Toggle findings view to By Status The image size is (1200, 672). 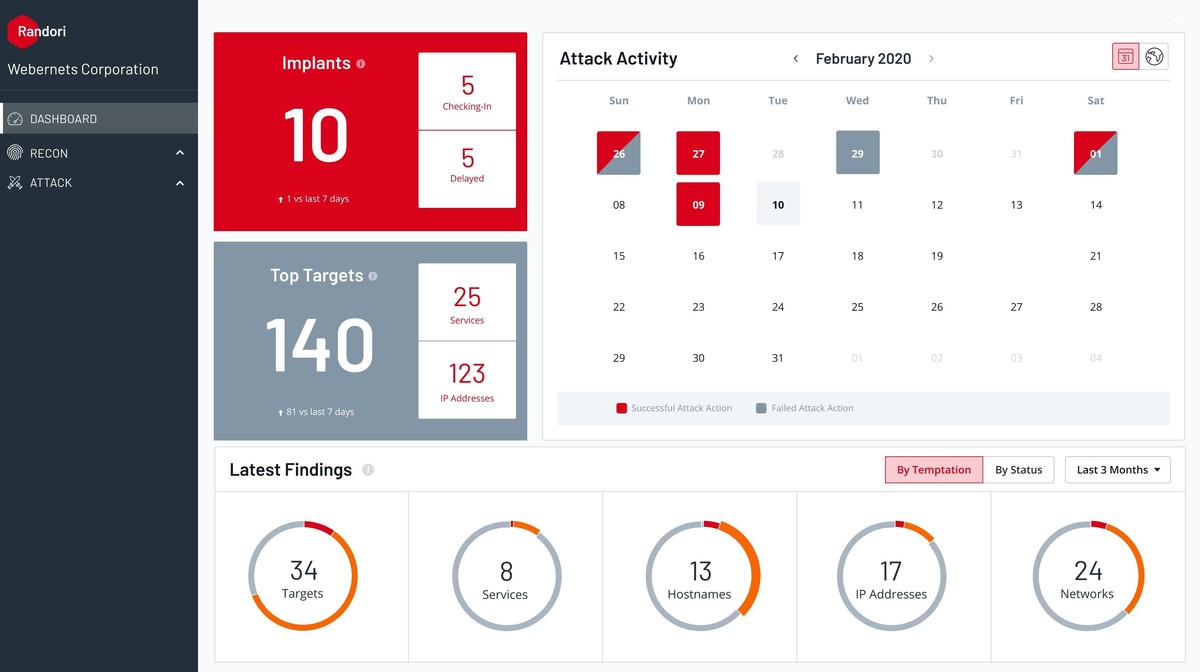(1018, 470)
